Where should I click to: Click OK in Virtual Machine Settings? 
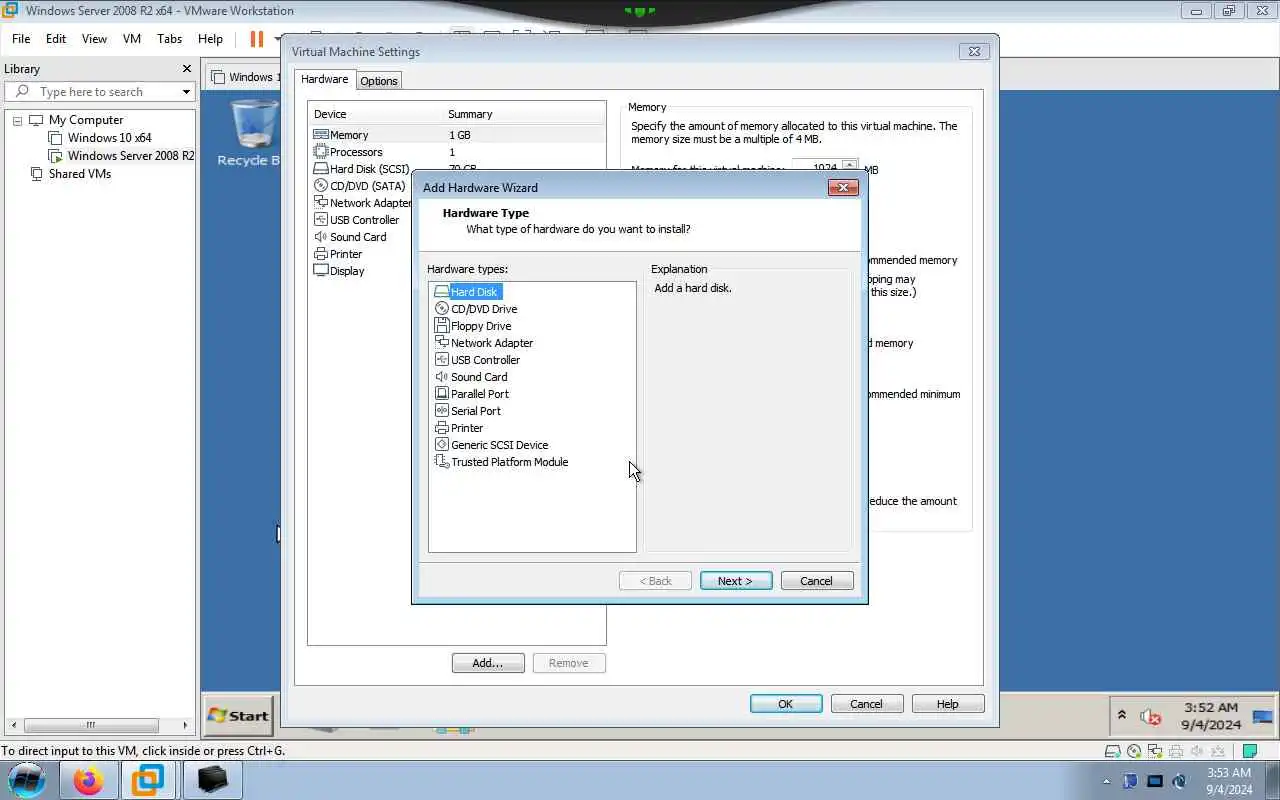coord(786,704)
